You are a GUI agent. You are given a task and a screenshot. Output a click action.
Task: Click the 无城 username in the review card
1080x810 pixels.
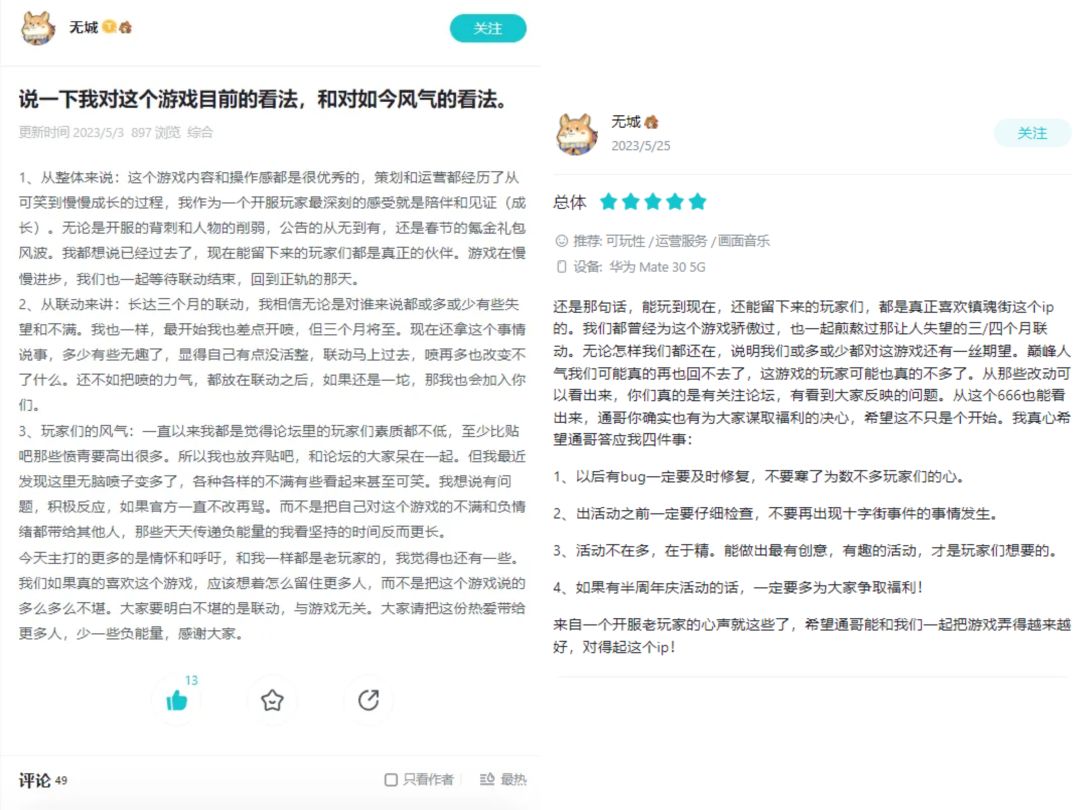point(625,122)
